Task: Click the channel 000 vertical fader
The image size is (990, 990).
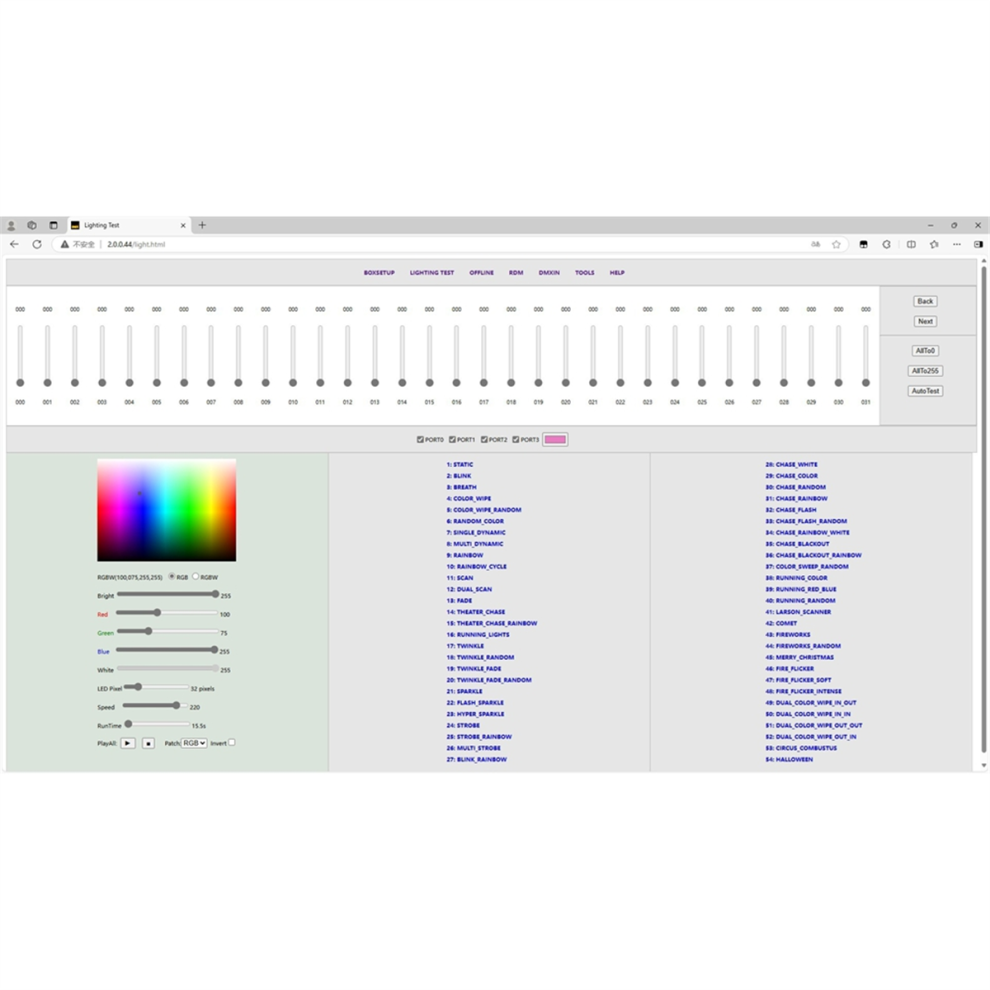Action: click(20, 355)
